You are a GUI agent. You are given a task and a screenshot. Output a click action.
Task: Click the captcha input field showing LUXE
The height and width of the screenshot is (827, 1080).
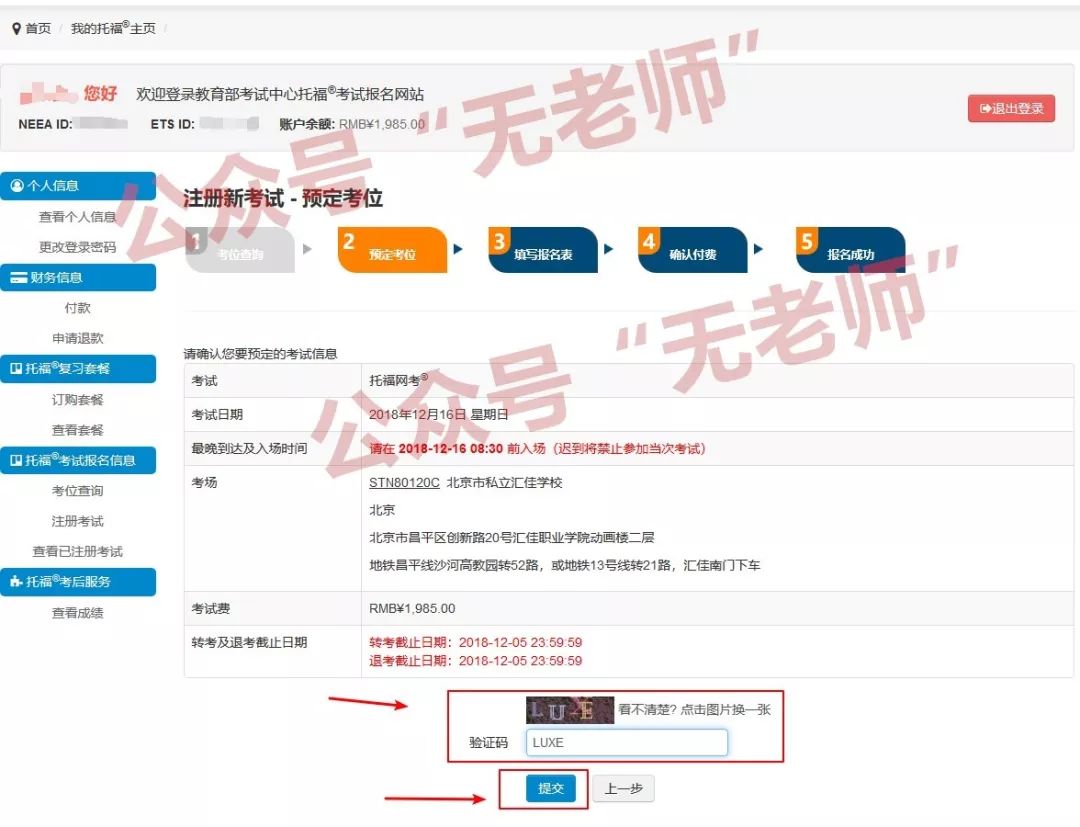[x=626, y=742]
